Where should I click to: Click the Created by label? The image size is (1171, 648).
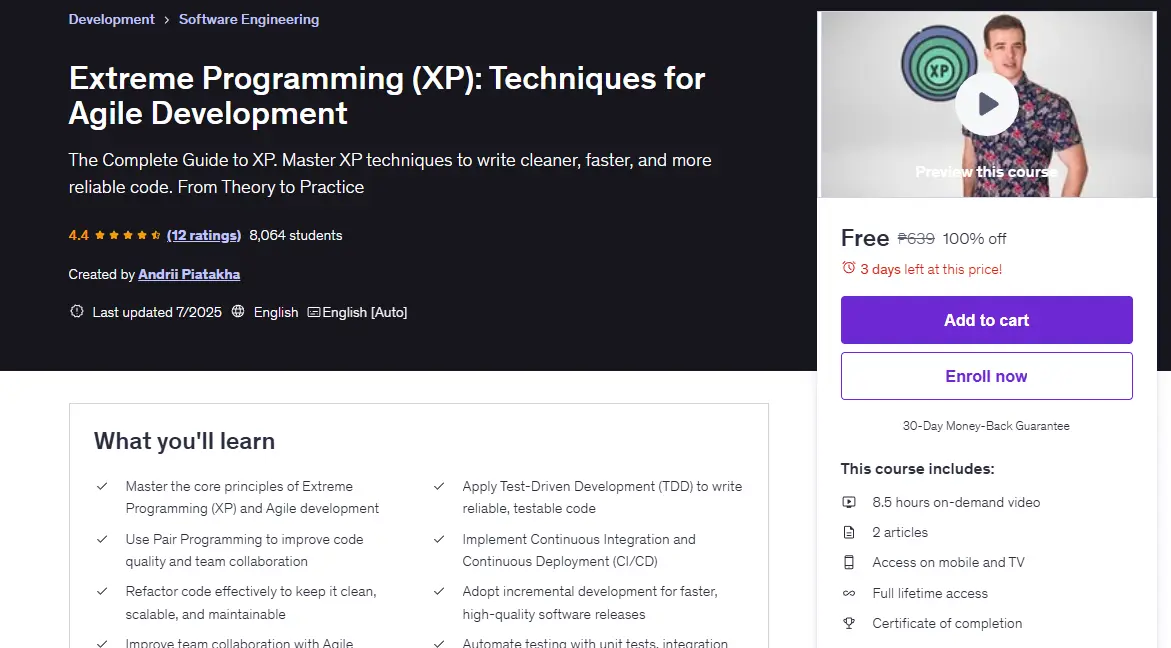click(102, 274)
